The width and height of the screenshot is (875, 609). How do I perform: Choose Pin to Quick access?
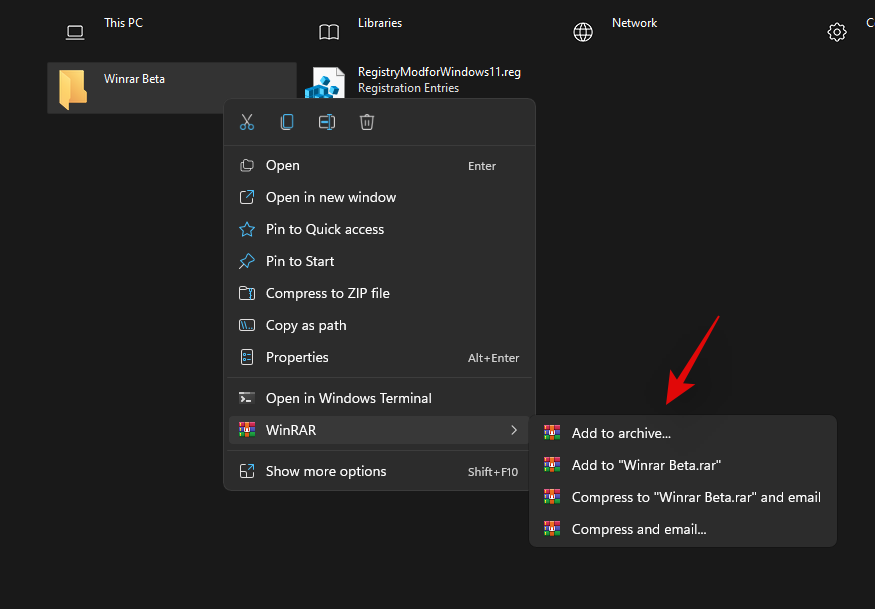pos(323,229)
